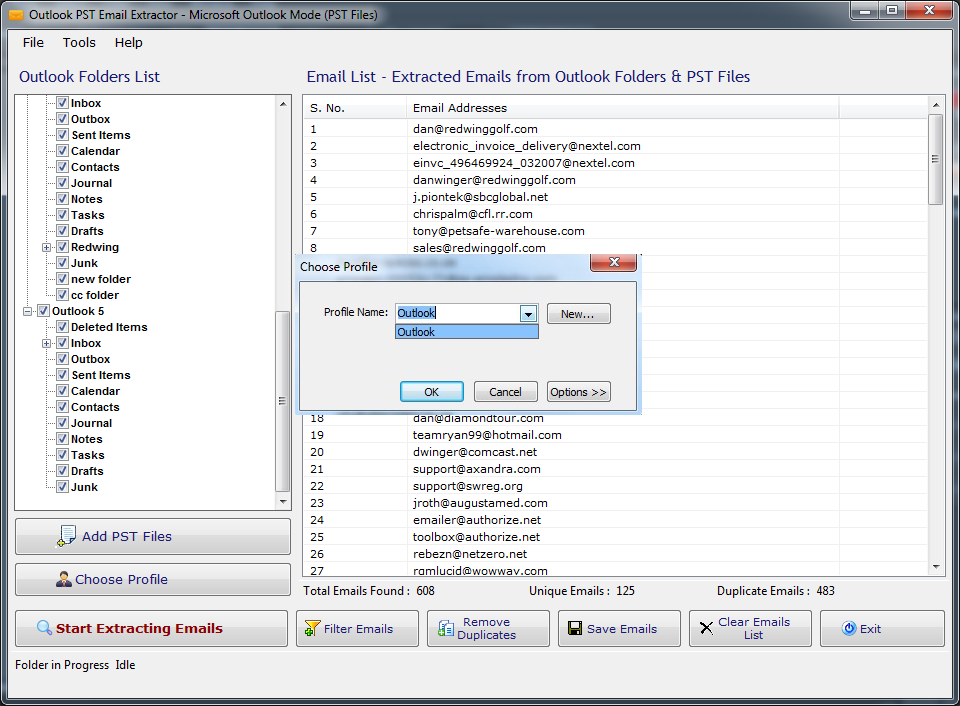This screenshot has width=960, height=706.
Task: Toggle the Deleted Items checkbox
Action: [62, 327]
